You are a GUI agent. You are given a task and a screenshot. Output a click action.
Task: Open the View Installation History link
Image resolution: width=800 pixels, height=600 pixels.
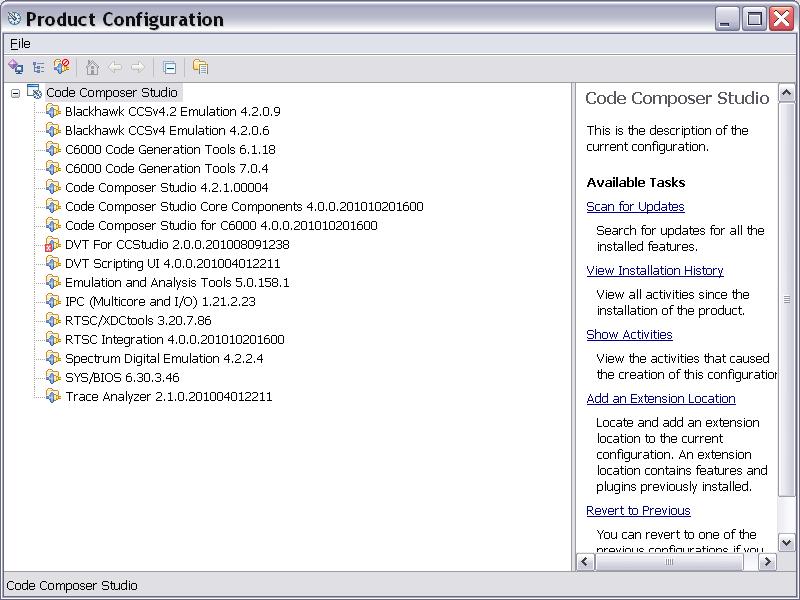click(654, 271)
